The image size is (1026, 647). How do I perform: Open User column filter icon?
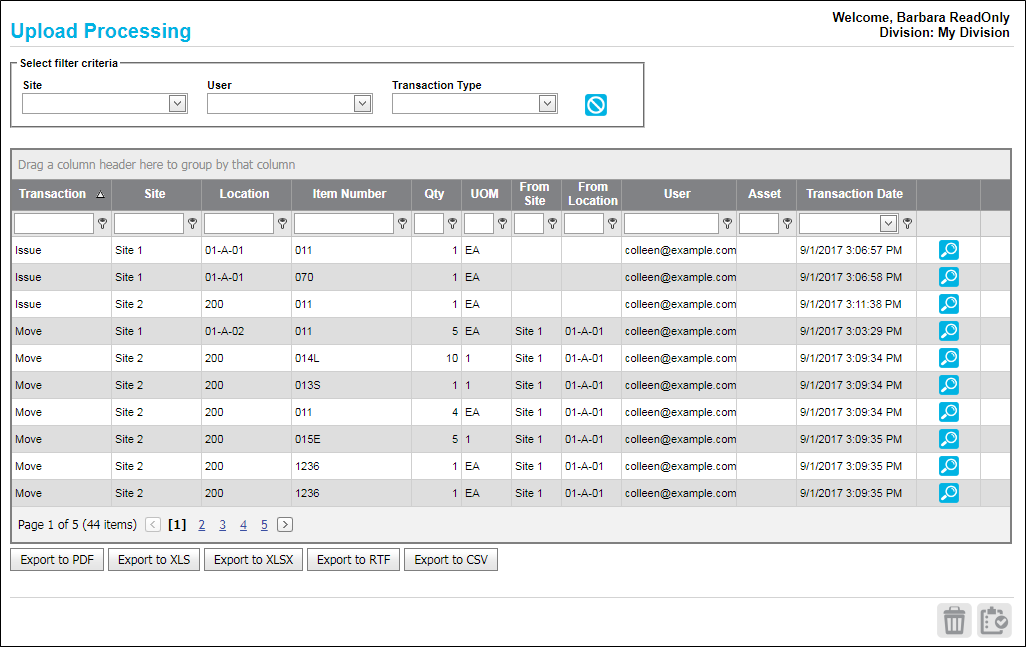tap(728, 224)
